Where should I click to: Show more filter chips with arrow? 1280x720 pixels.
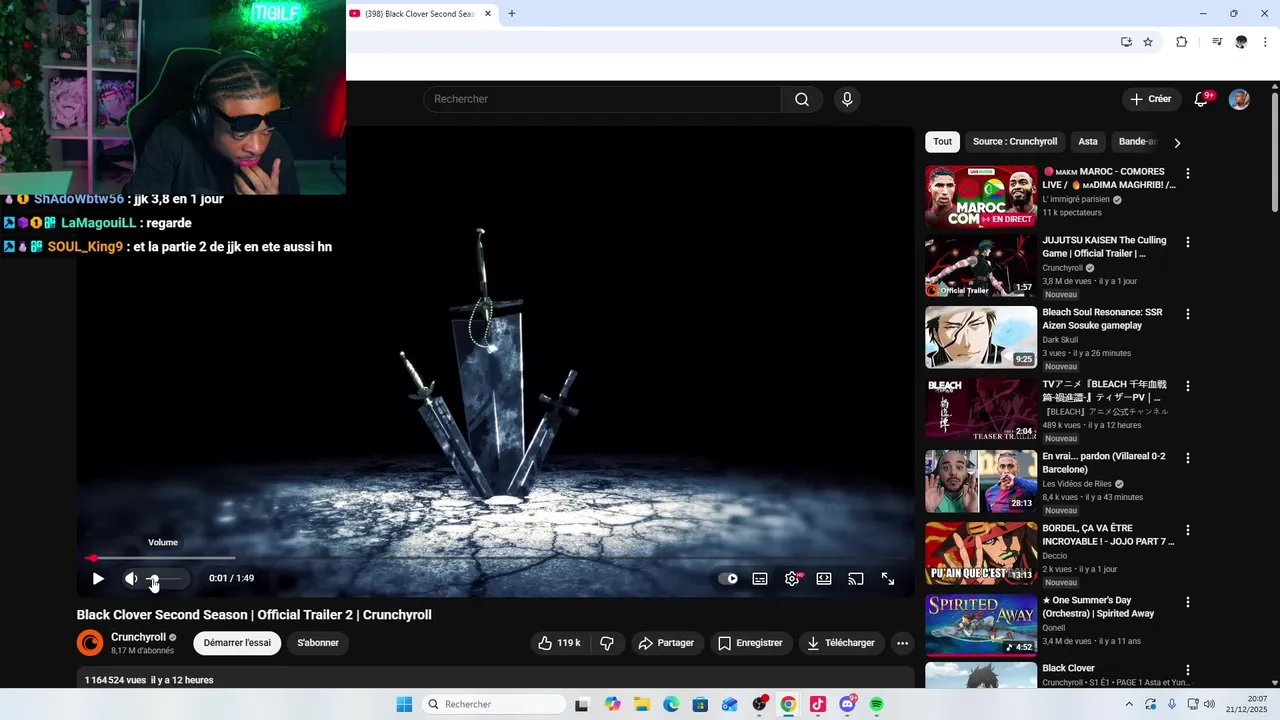1177,143
